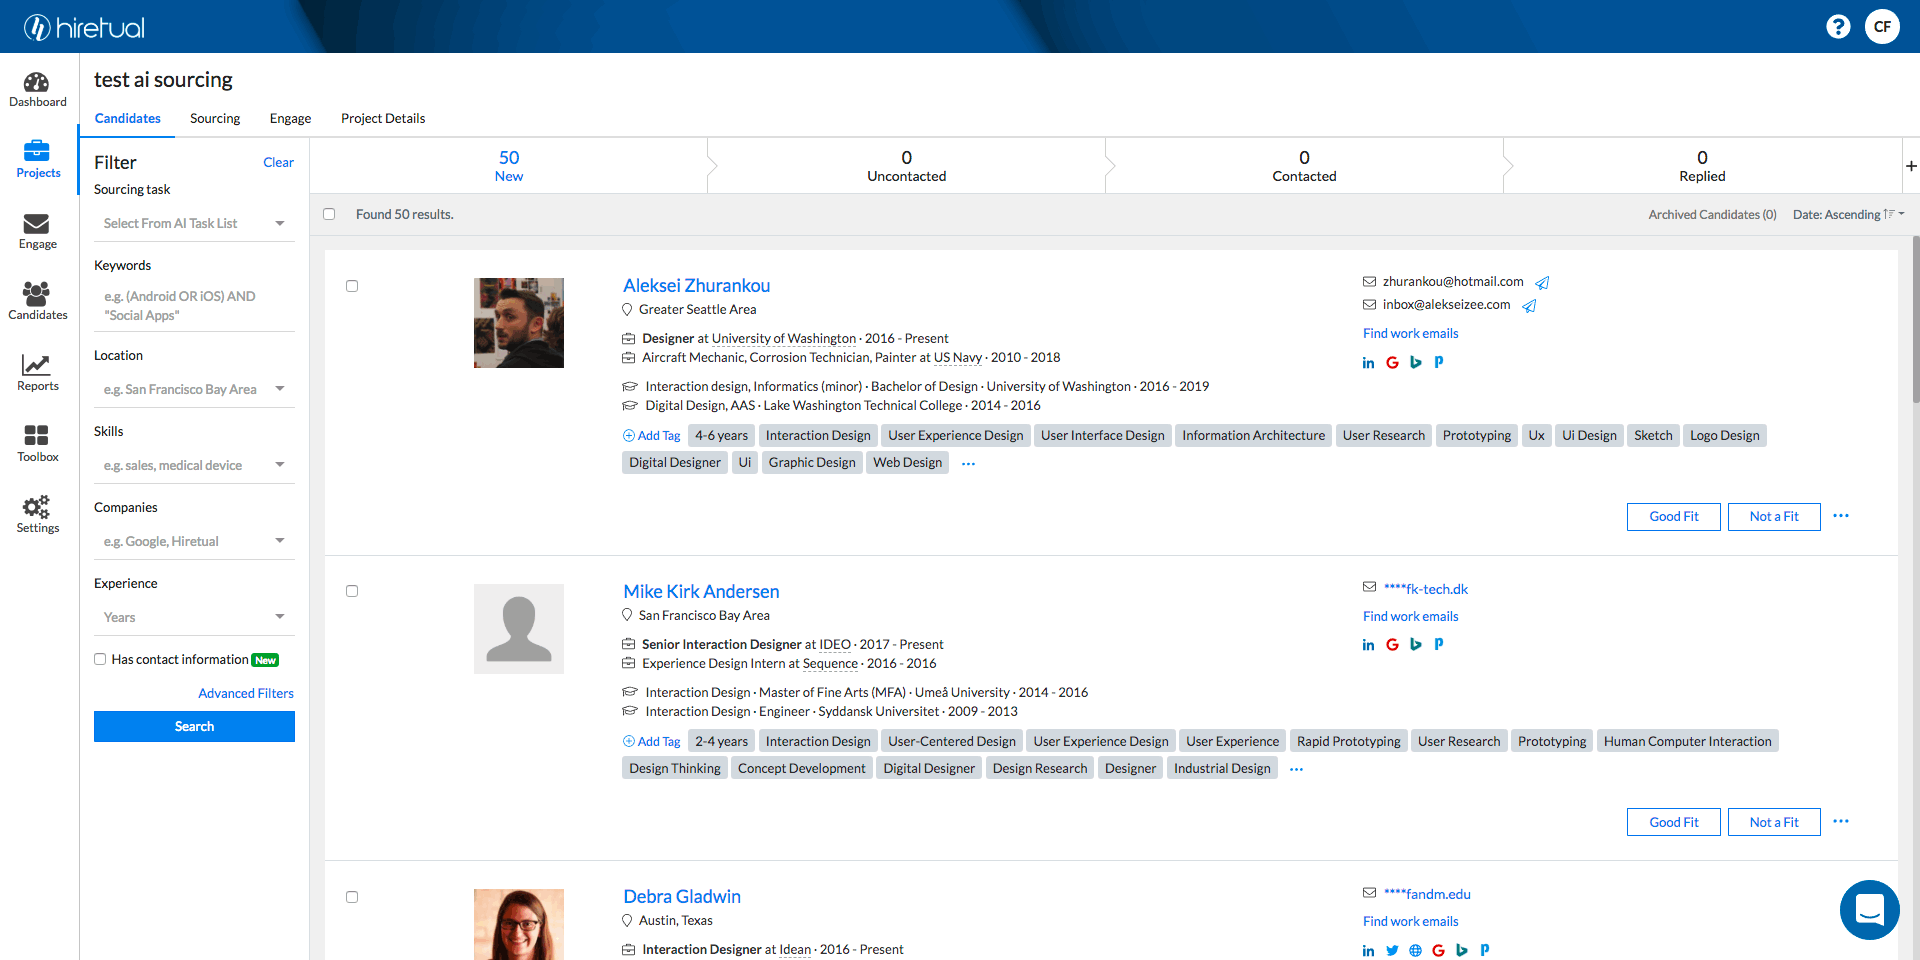The width and height of the screenshot is (1920, 960).
Task: Open the chat support bubble
Action: [1869, 909]
